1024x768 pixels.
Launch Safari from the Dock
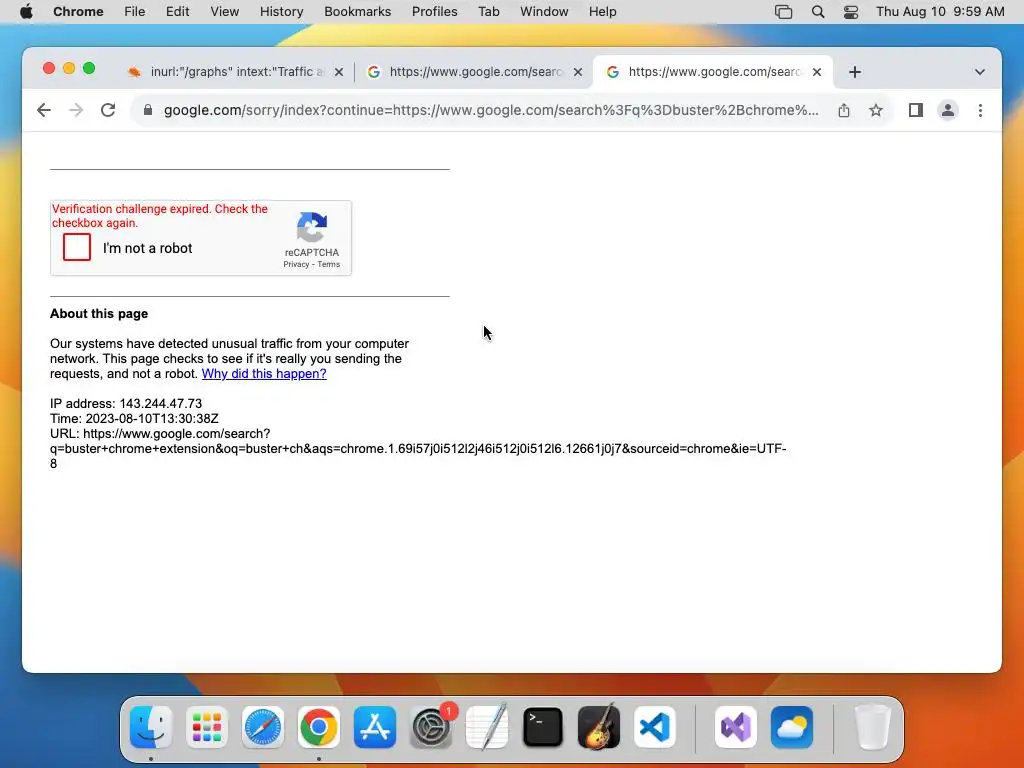pos(263,727)
